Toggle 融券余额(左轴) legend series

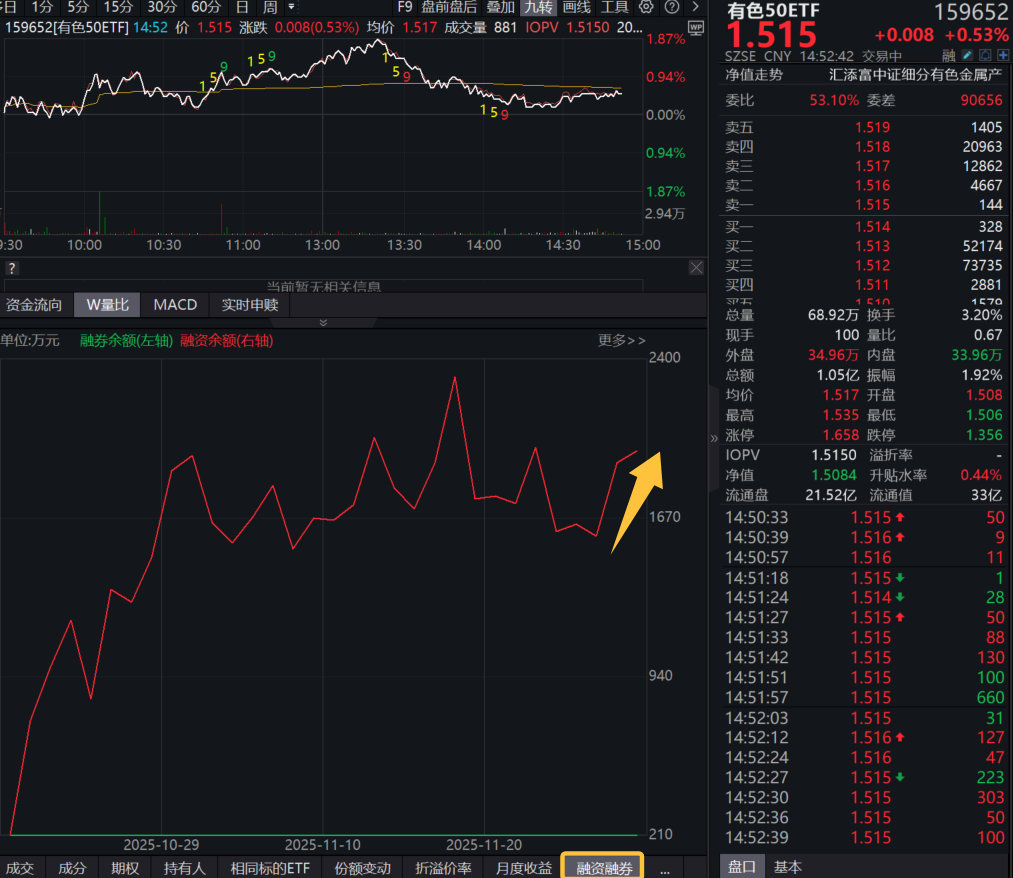pyautogui.click(x=126, y=340)
